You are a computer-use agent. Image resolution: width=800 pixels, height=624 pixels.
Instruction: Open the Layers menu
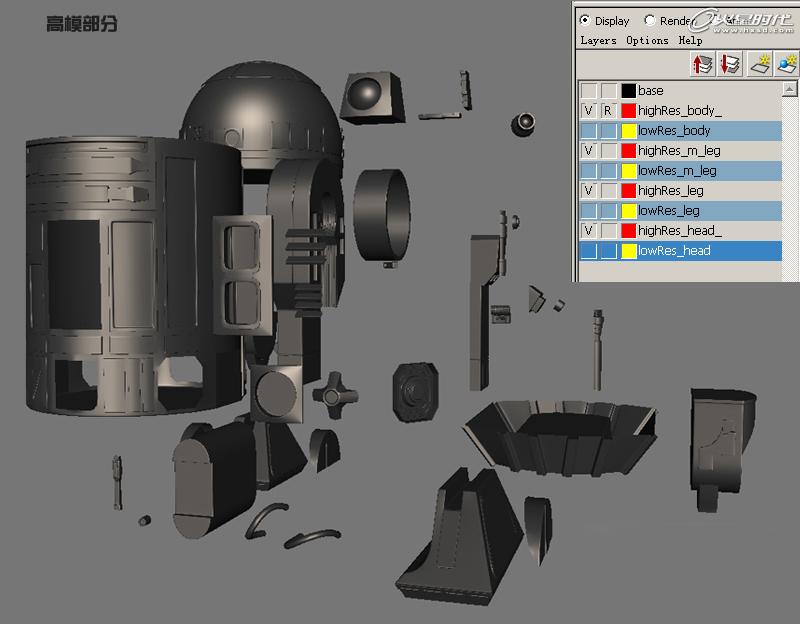598,40
